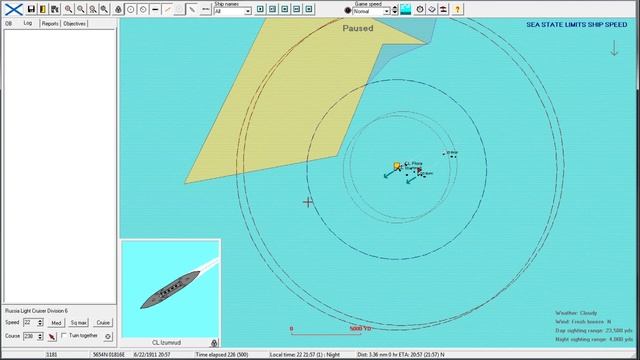The height and width of the screenshot is (360, 640).
Task: Toggle the dark diagonal line toolbar button
Action: coord(192,9)
